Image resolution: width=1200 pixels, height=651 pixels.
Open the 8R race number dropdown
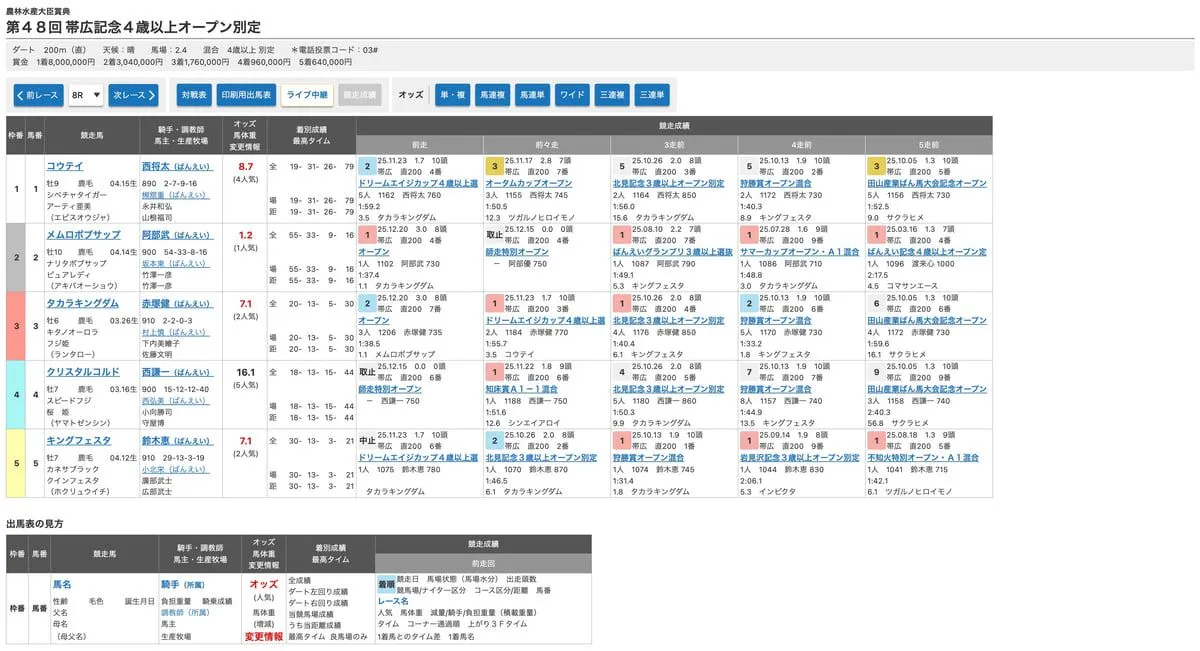tap(85, 95)
